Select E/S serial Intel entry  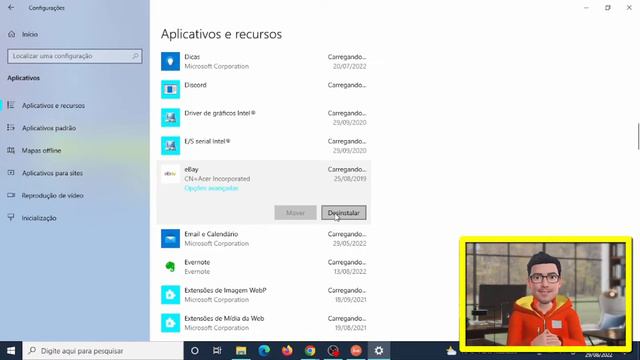(x=207, y=141)
